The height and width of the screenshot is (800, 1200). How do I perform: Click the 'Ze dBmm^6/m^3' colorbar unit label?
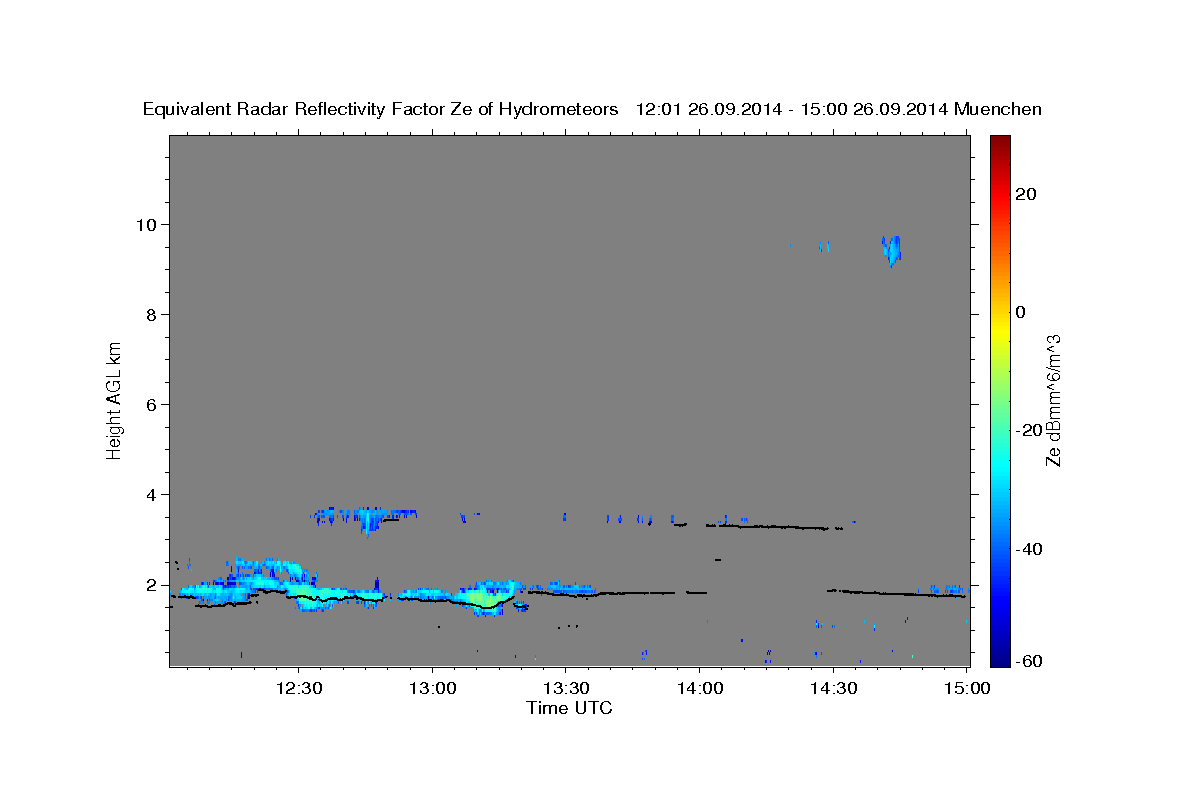[x=1053, y=400]
